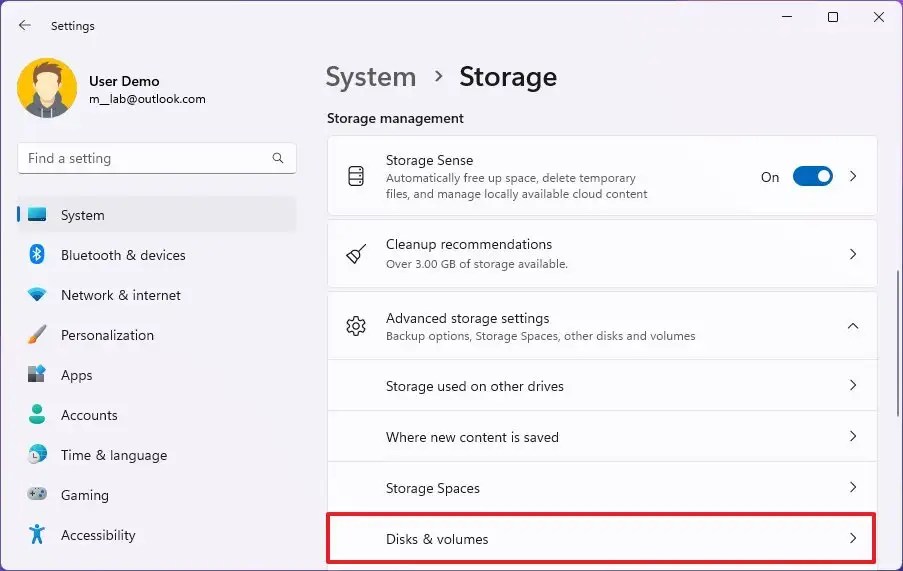Open the Personalization paintbrush icon

point(37,334)
